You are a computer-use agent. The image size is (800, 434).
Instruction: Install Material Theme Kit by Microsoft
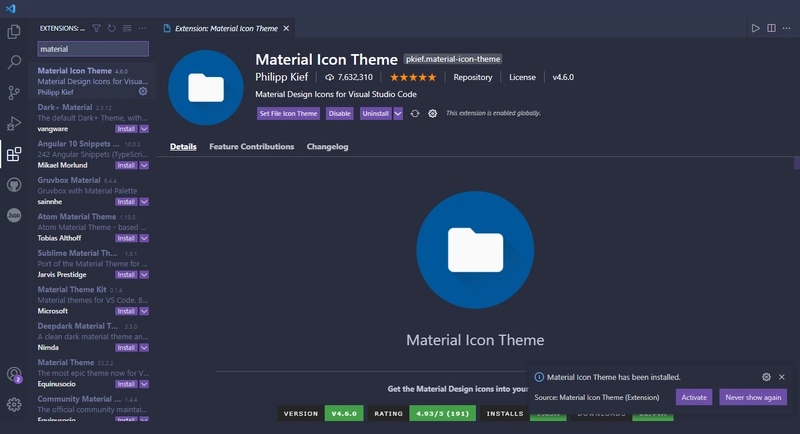[x=126, y=311]
